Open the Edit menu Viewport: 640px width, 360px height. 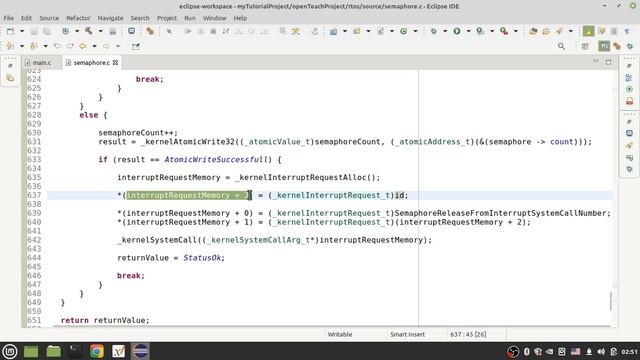click(x=27, y=18)
